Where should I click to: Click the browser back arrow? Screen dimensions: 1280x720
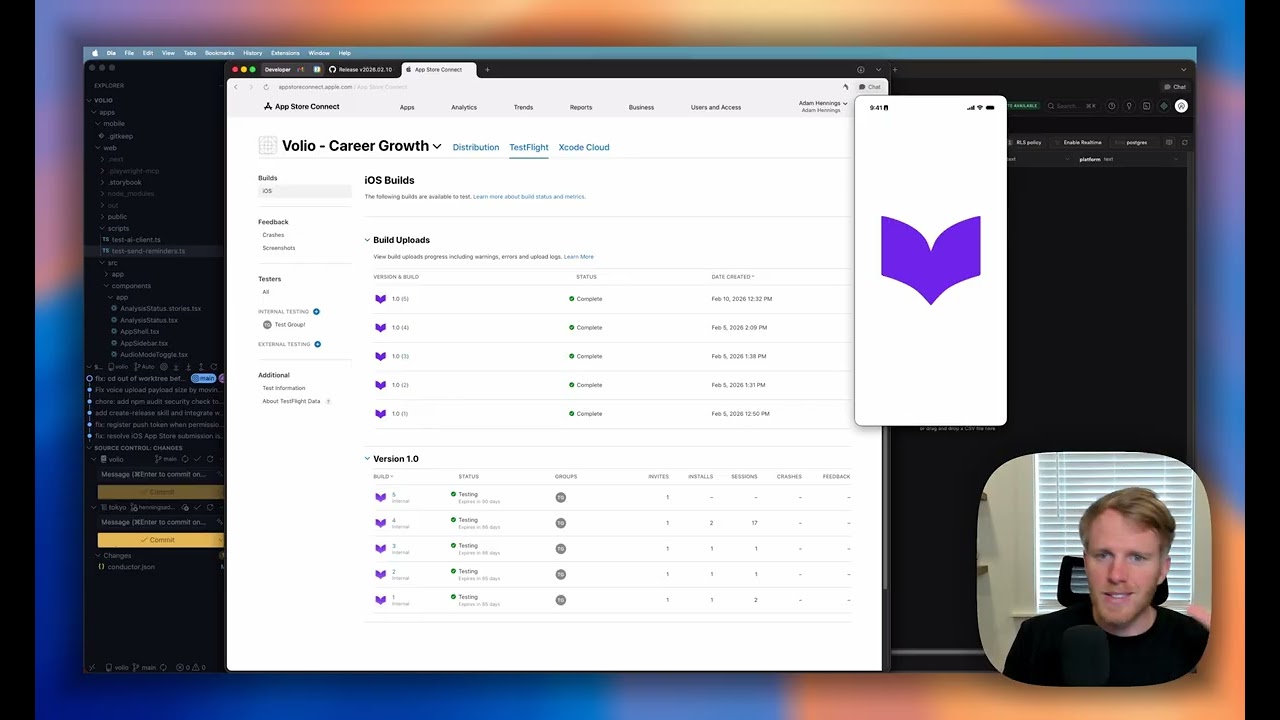(236, 87)
